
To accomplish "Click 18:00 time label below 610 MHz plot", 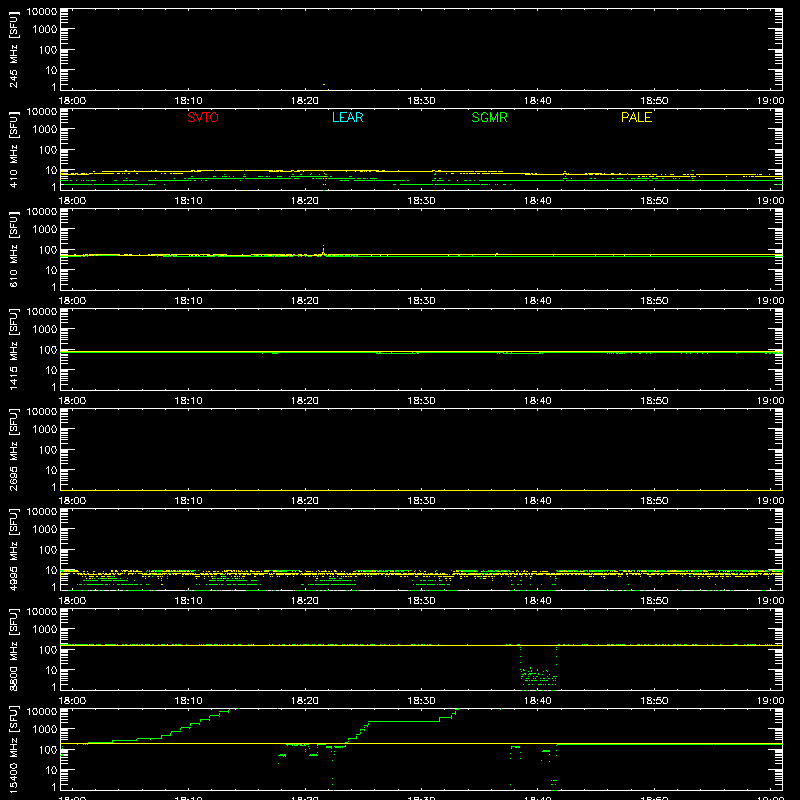I will click(x=72, y=301).
